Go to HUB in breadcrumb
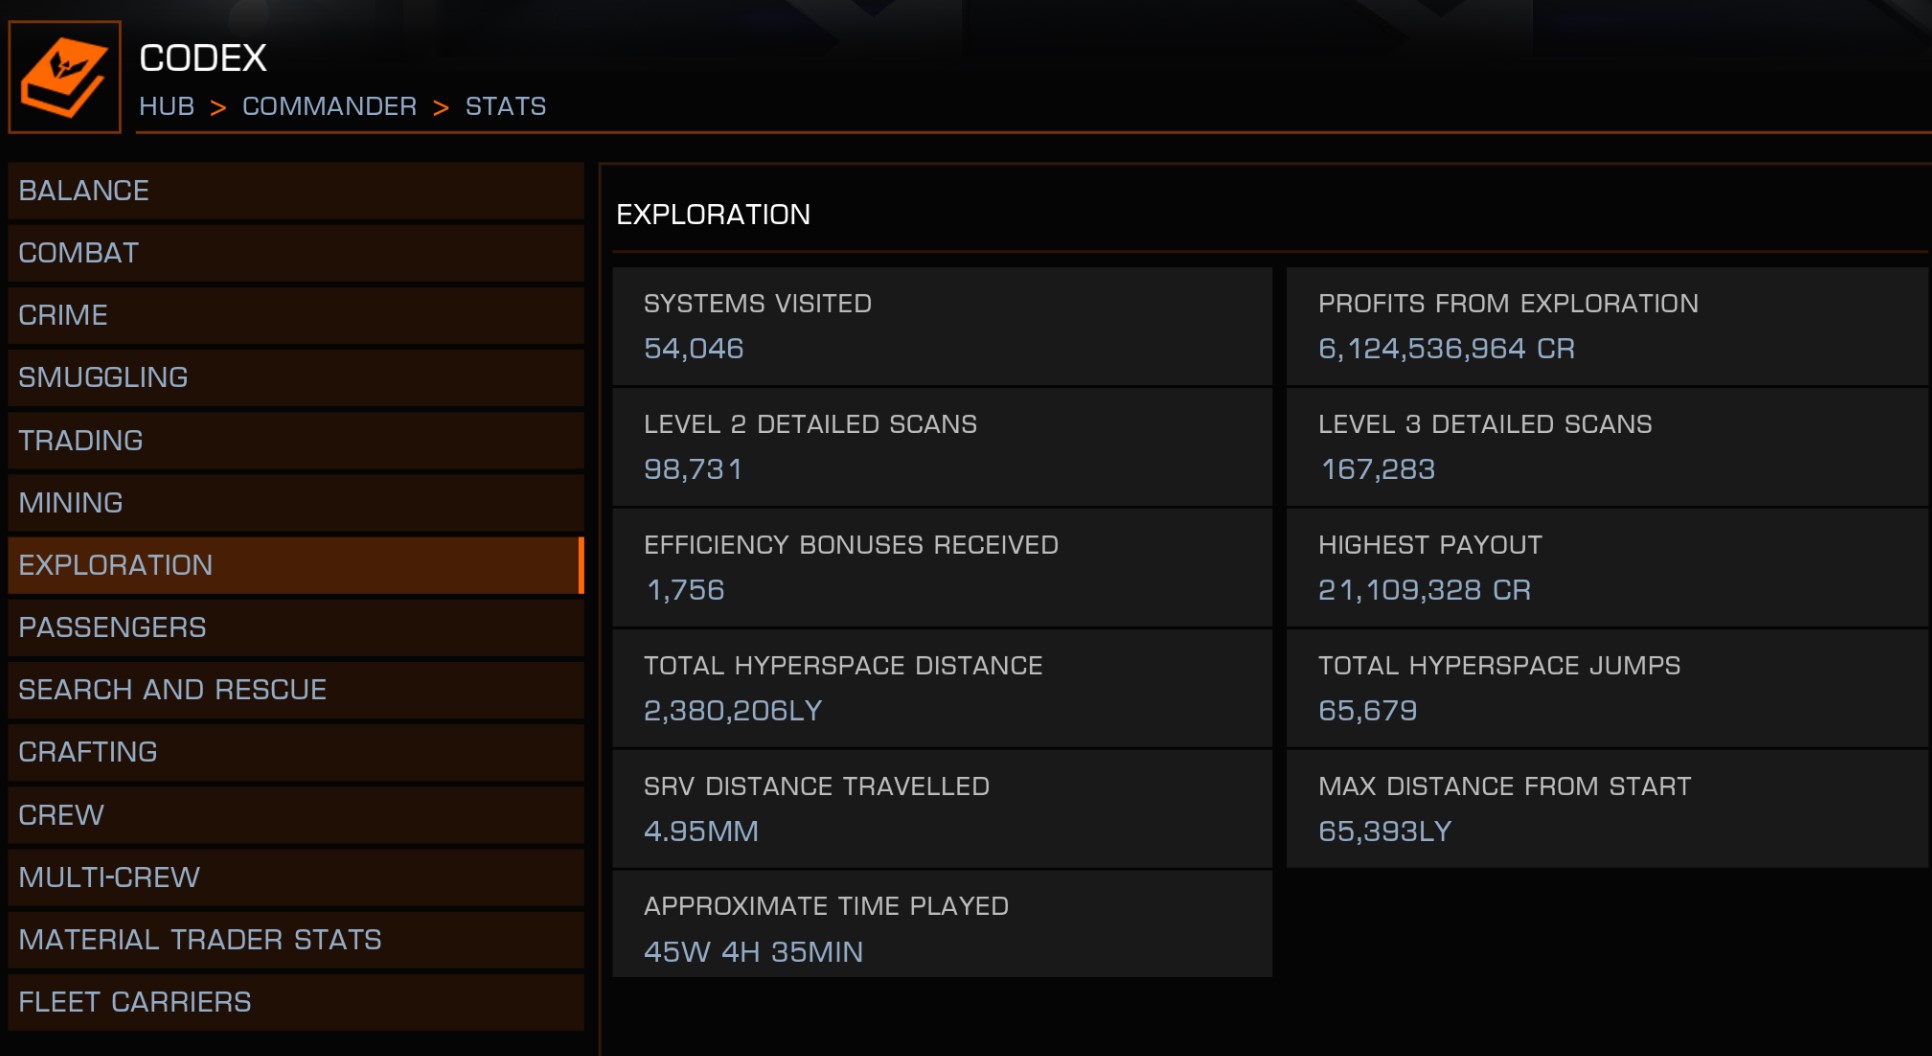Viewport: 1932px width, 1056px height. coord(167,106)
